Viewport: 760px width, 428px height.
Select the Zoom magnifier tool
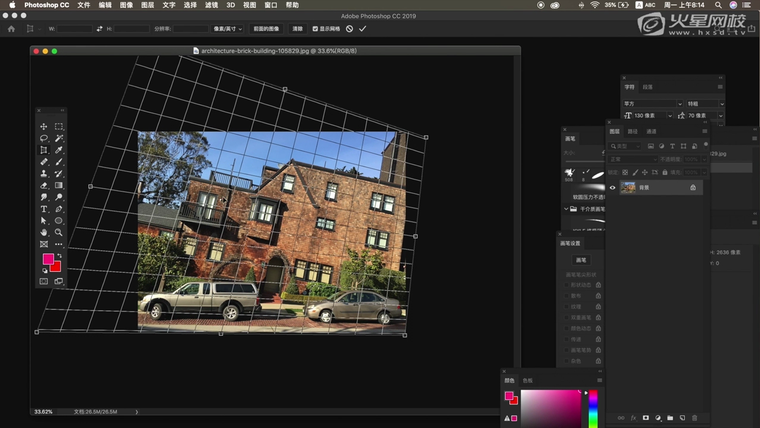pyautogui.click(x=59, y=232)
